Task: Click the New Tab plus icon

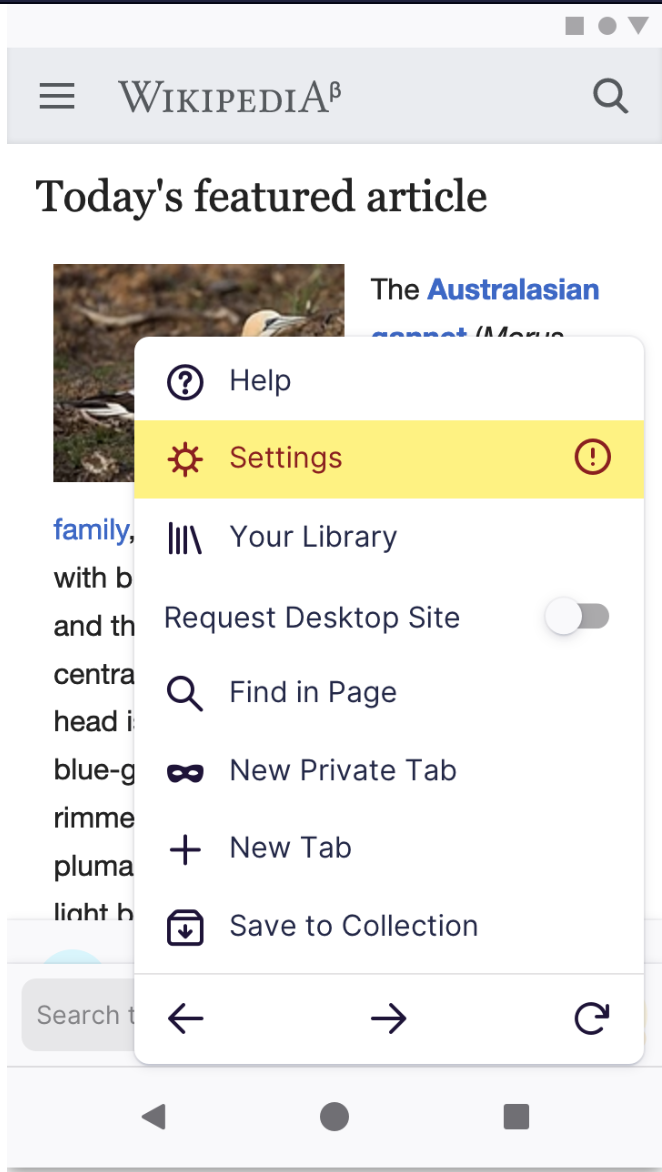Action: point(185,849)
